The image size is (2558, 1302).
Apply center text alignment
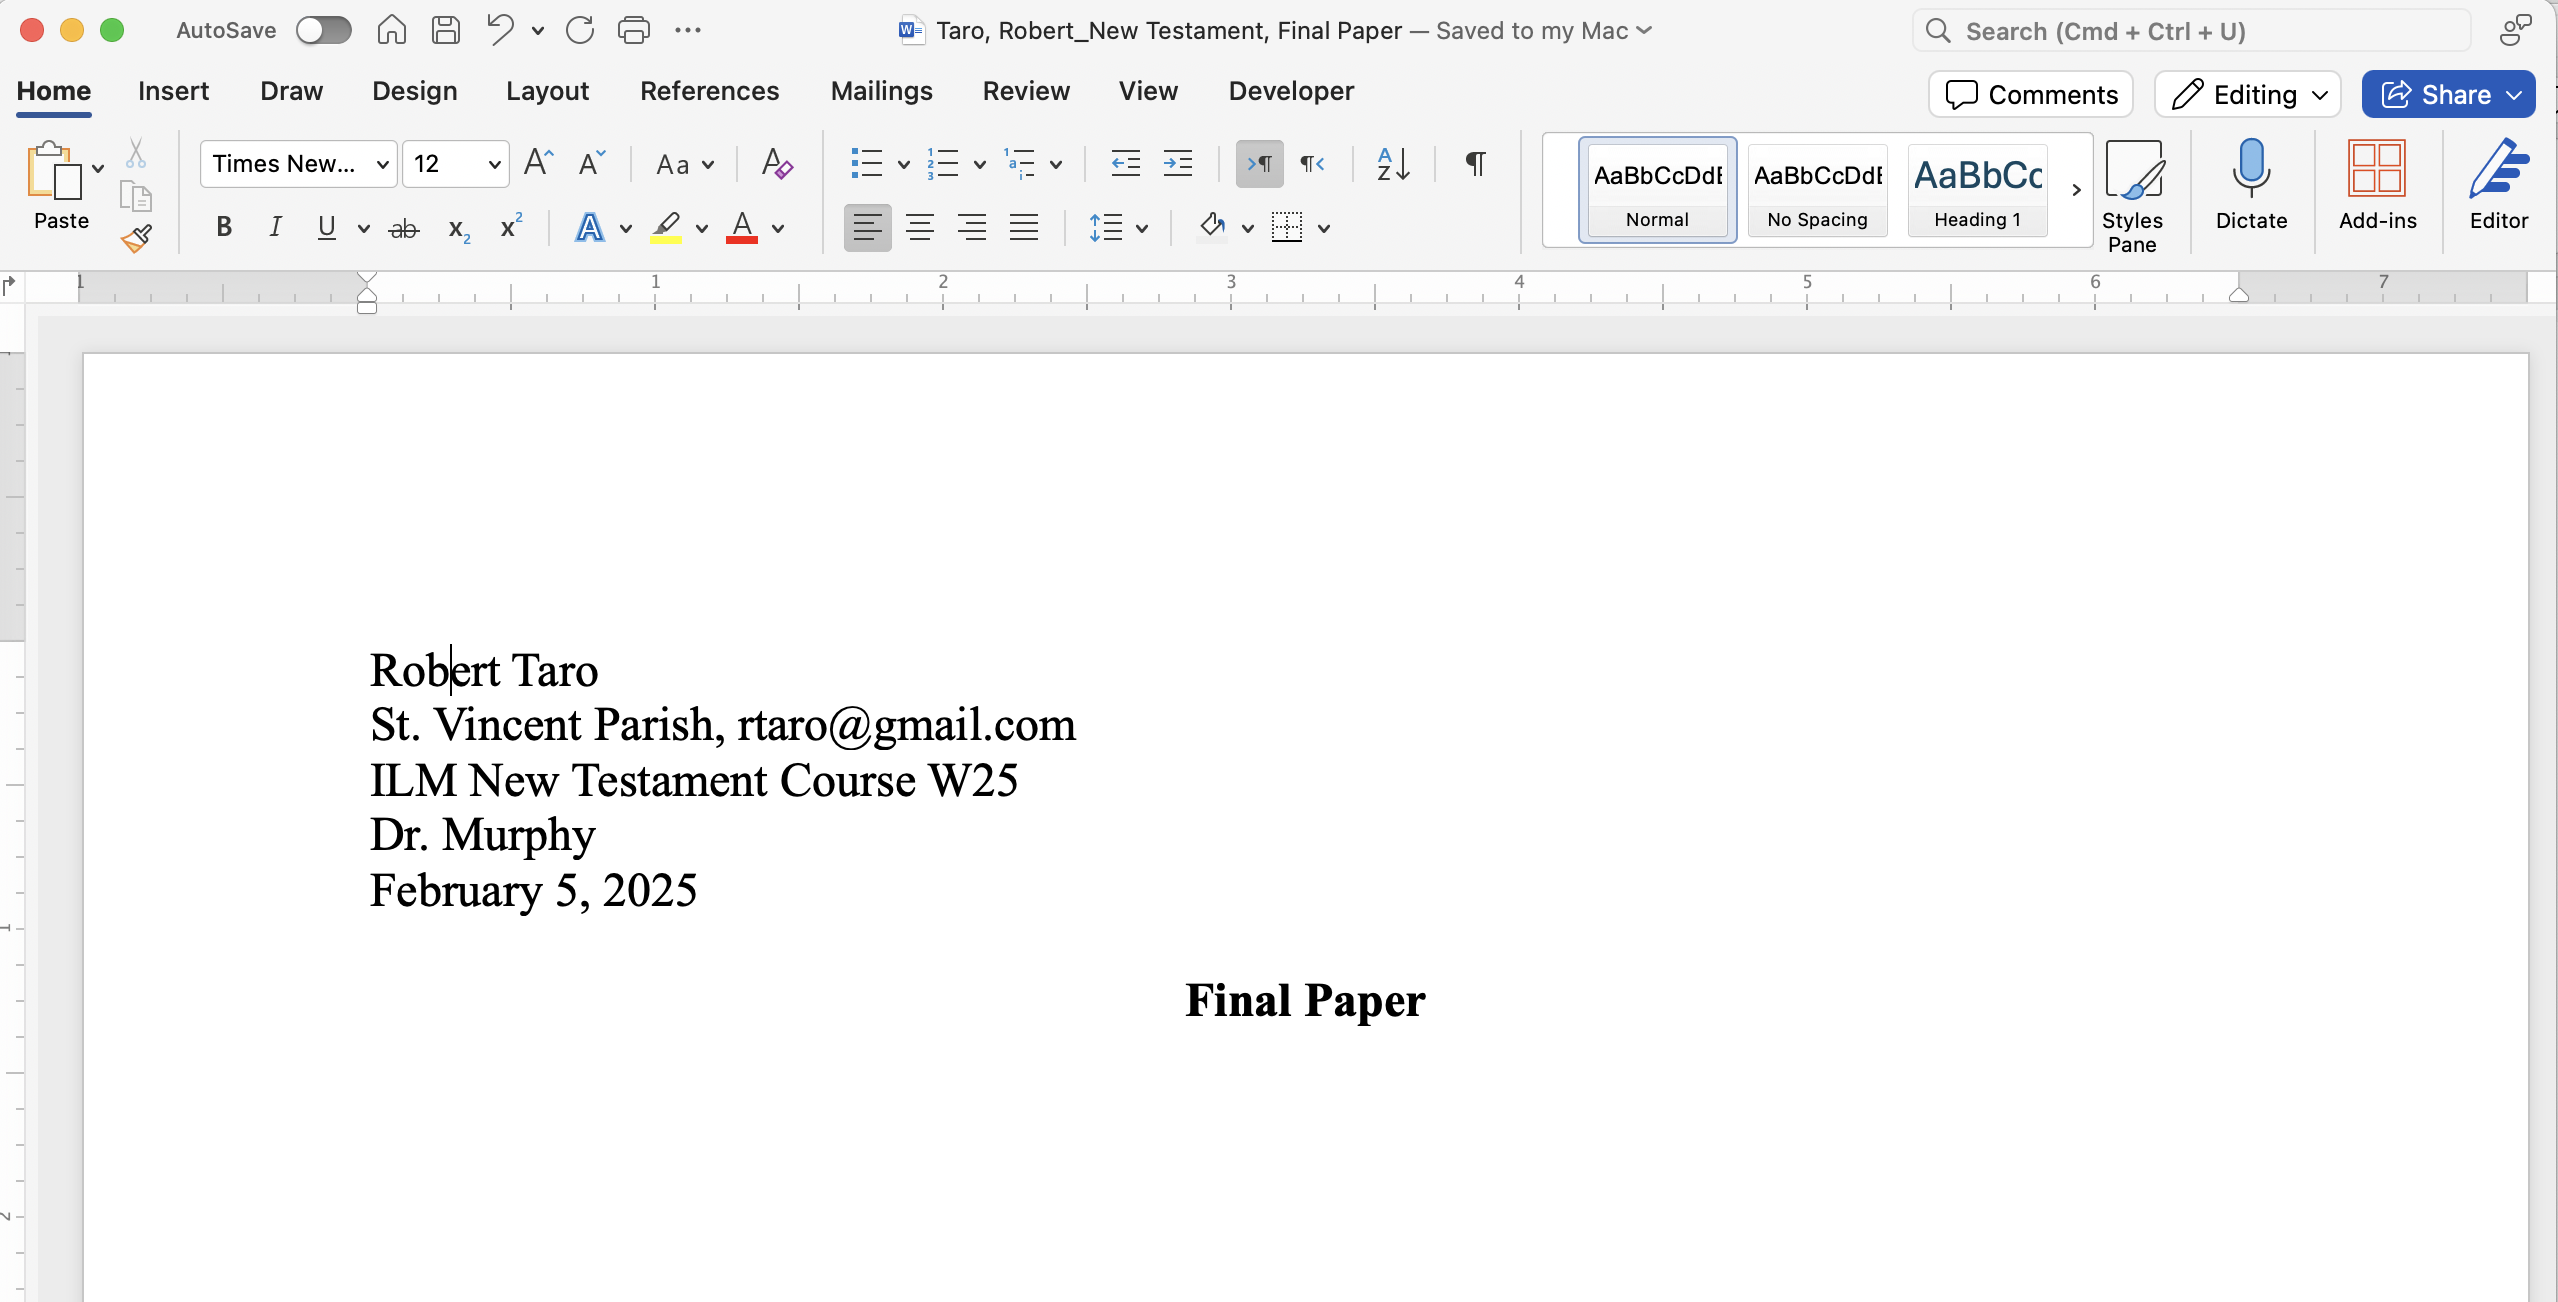[919, 228]
